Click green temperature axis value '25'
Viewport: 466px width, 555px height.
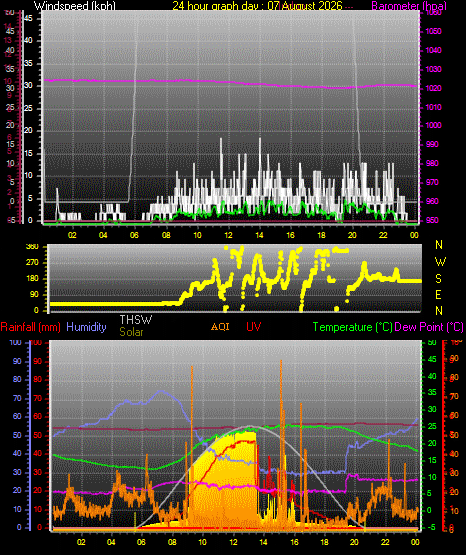click(x=432, y=427)
